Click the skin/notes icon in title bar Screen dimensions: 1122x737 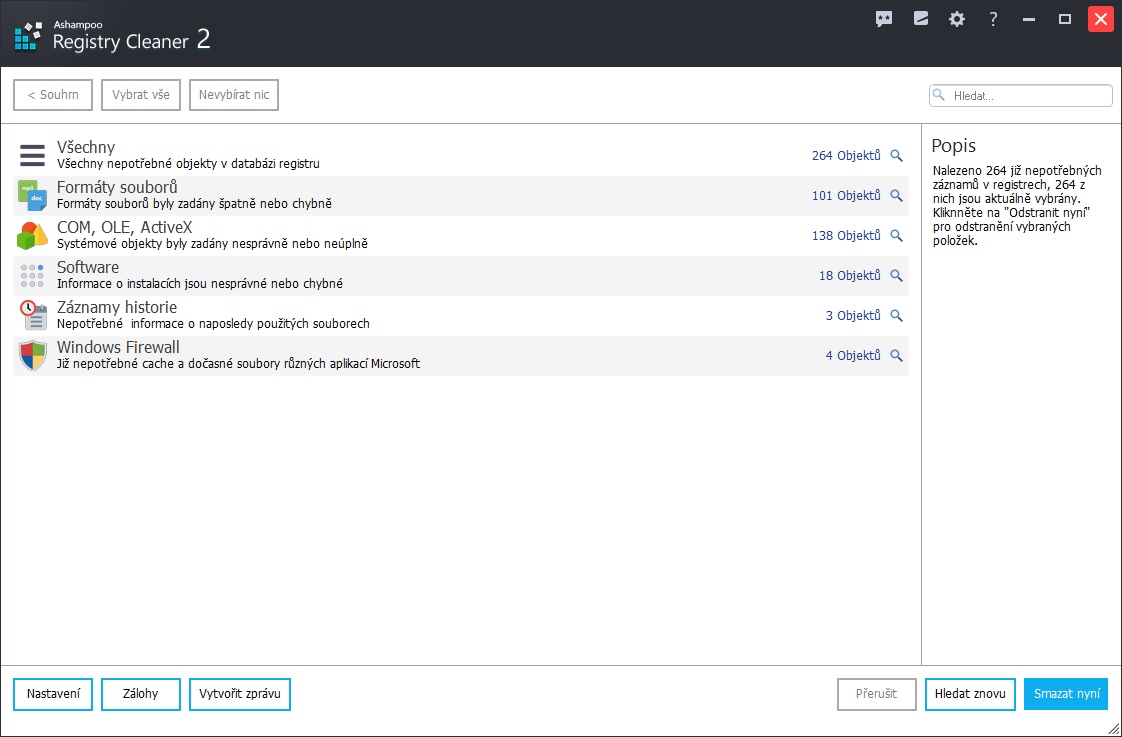(x=921, y=19)
